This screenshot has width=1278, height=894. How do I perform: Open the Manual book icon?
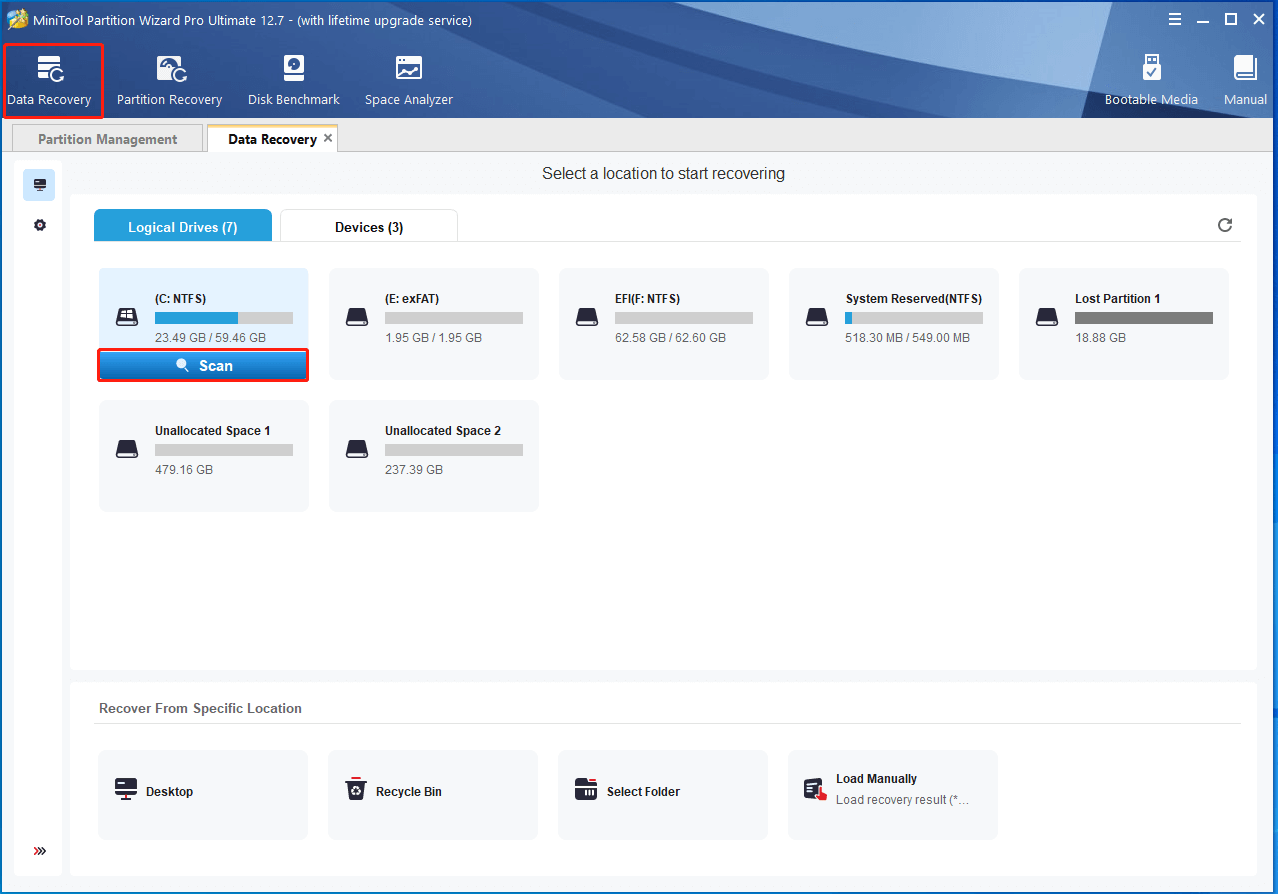click(1245, 81)
